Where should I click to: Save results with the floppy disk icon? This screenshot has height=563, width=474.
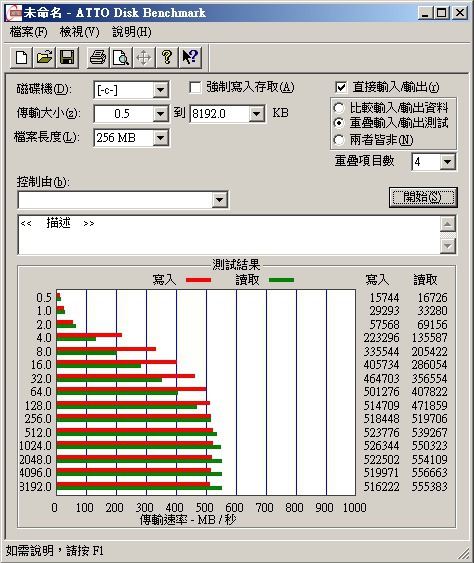[x=67, y=57]
